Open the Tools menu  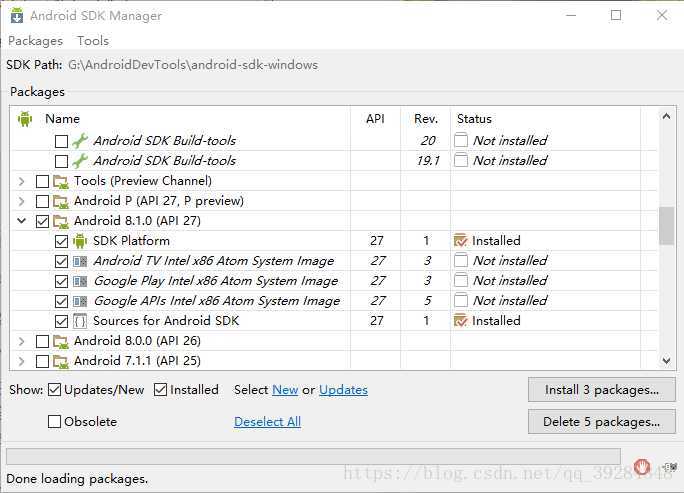click(x=93, y=41)
